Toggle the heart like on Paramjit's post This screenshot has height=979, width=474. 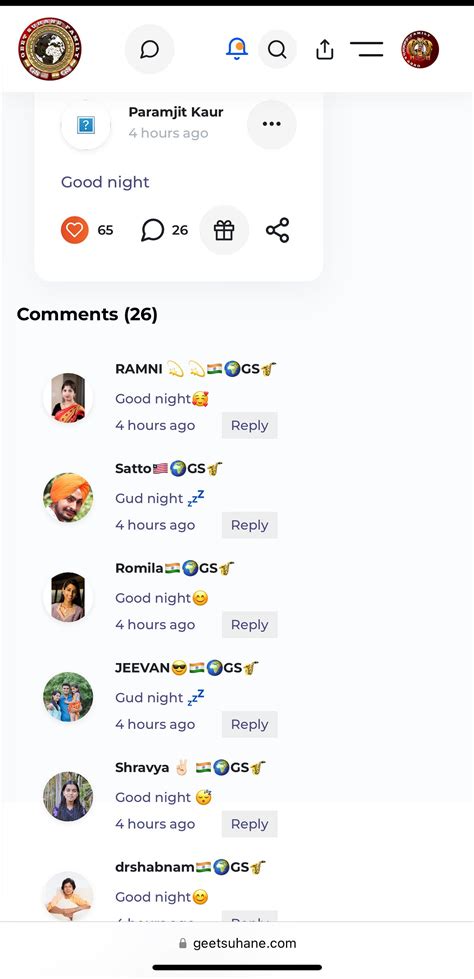(74, 230)
